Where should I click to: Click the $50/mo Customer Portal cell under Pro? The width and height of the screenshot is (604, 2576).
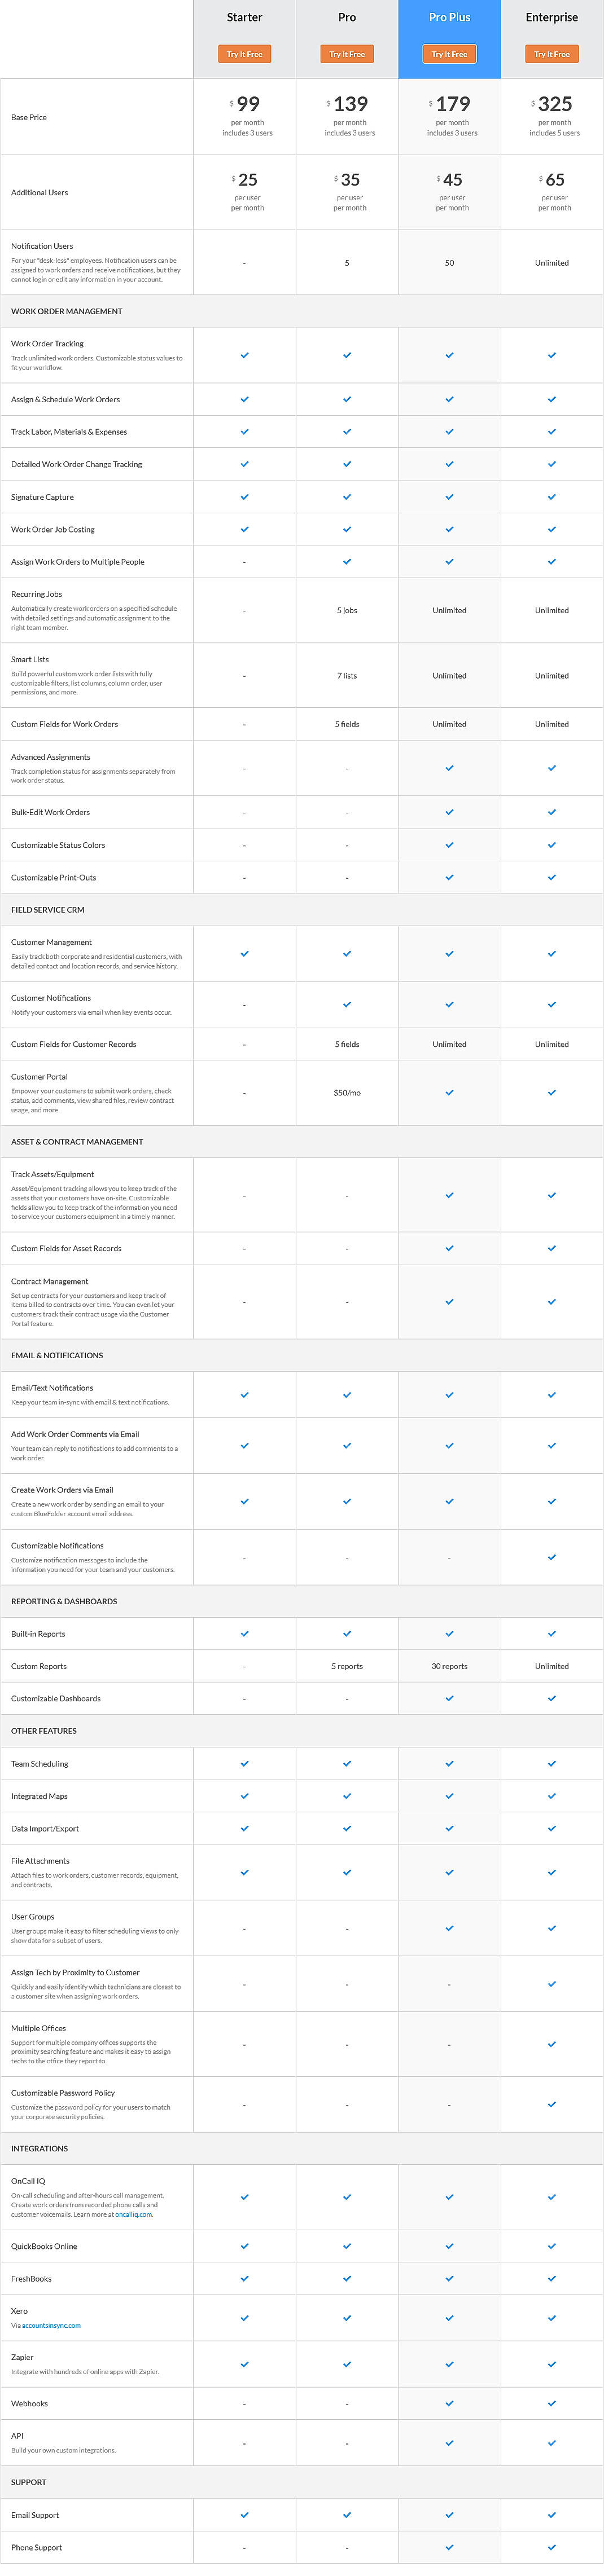pyautogui.click(x=347, y=1092)
